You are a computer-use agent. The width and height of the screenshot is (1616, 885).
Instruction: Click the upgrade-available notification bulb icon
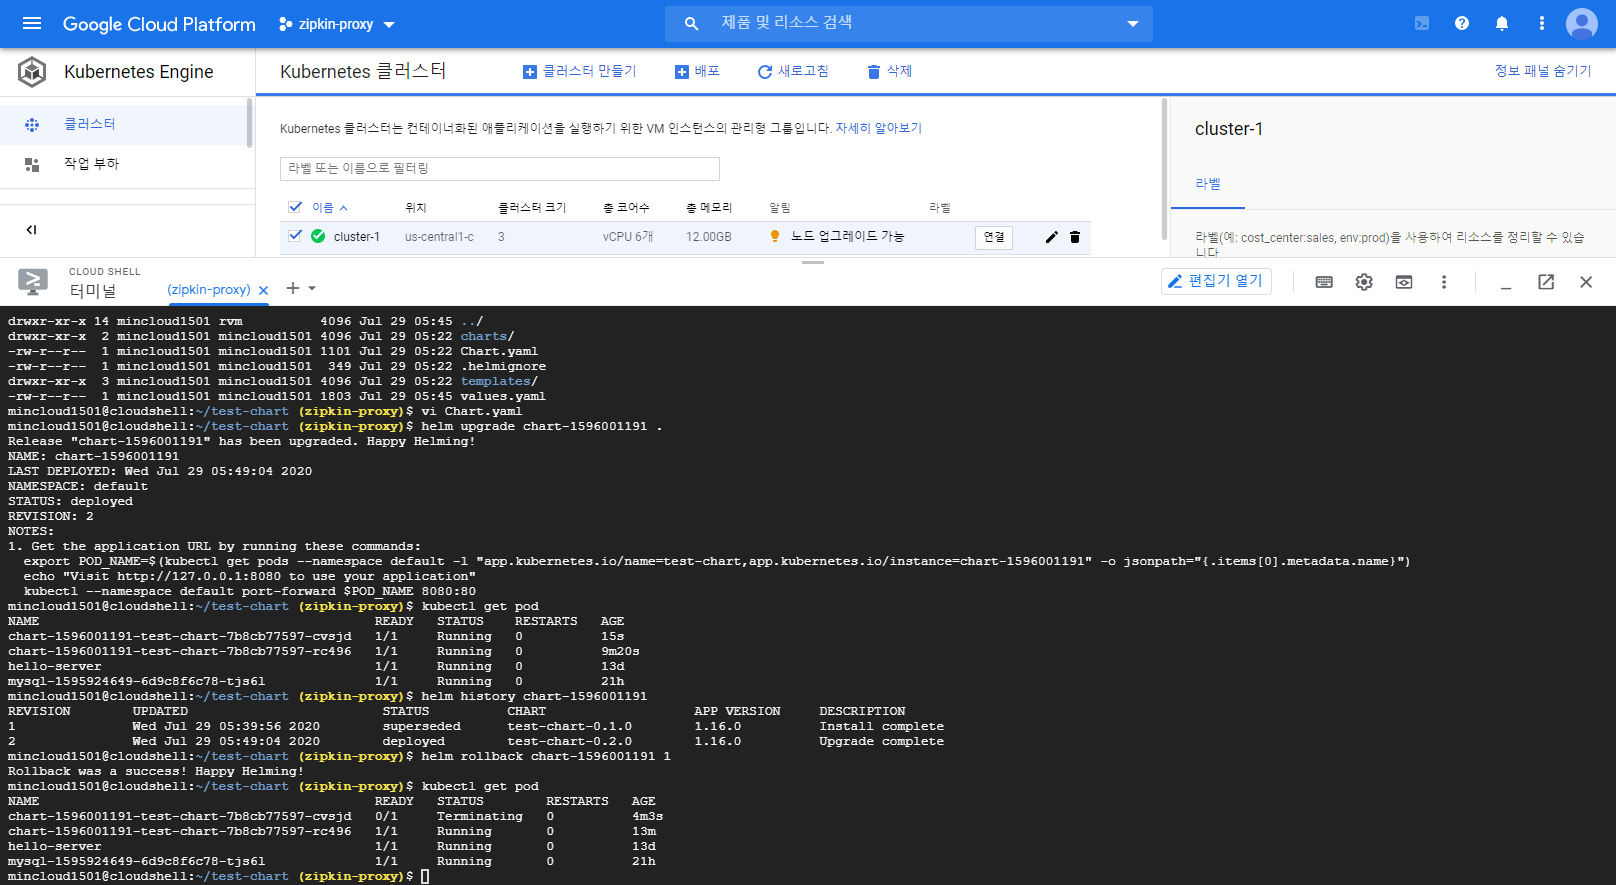[x=774, y=236]
